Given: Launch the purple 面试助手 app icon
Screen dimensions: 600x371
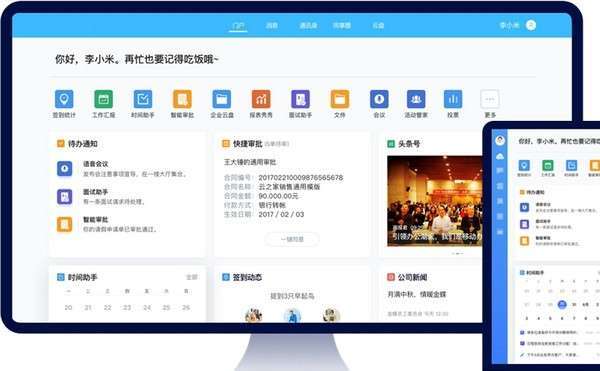Looking at the screenshot, I should 300,99.
